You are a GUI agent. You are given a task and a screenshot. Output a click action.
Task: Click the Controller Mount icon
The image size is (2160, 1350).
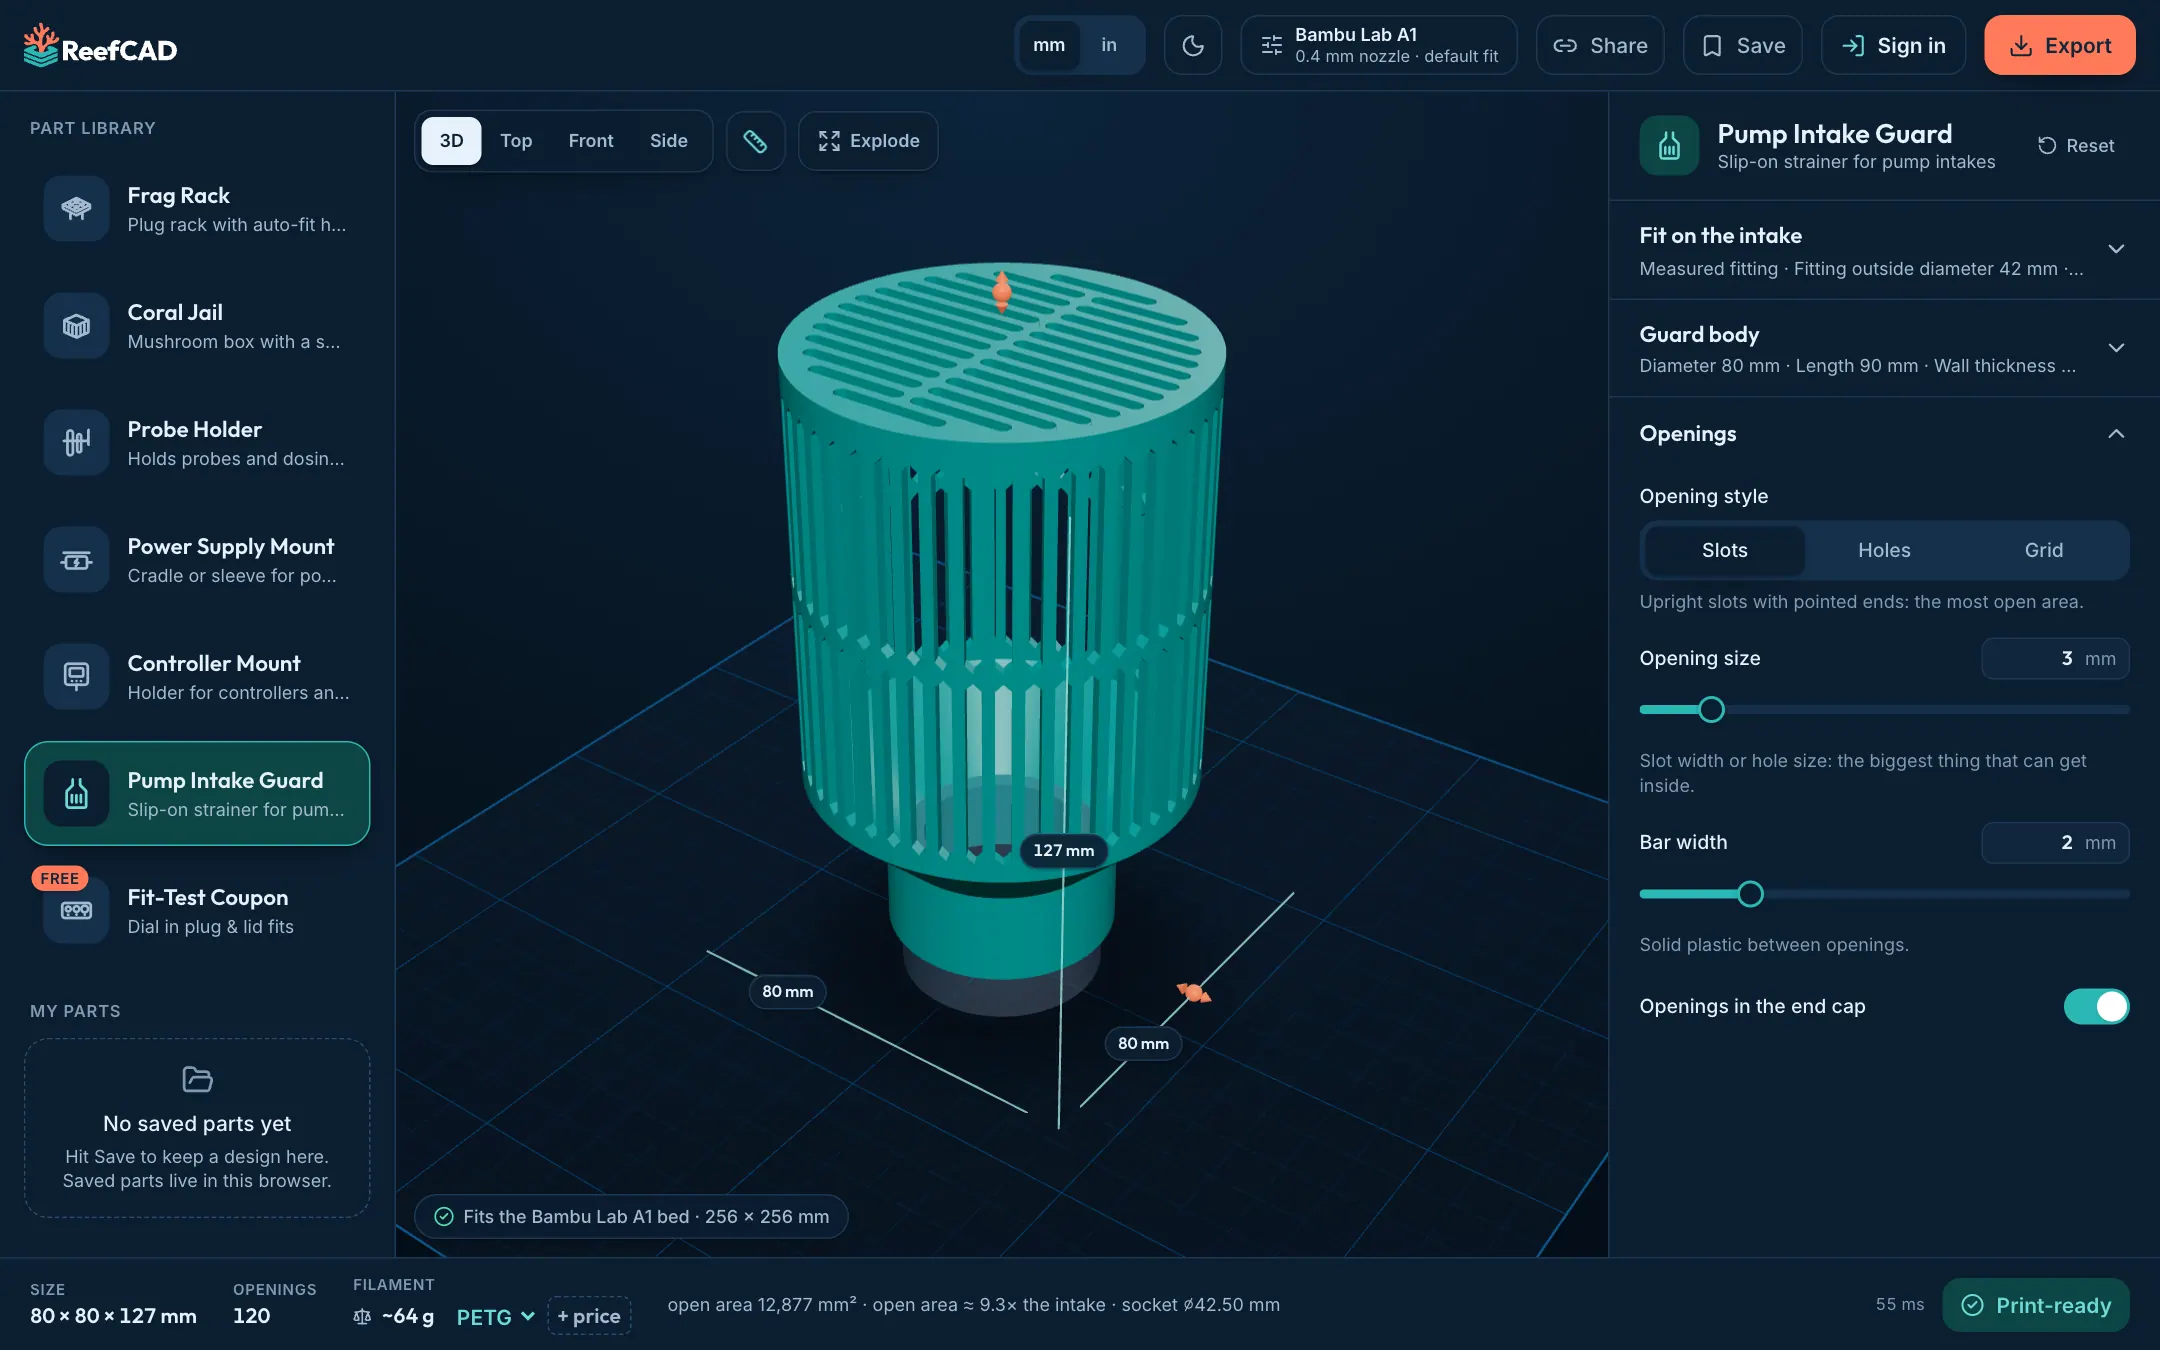pos(76,676)
